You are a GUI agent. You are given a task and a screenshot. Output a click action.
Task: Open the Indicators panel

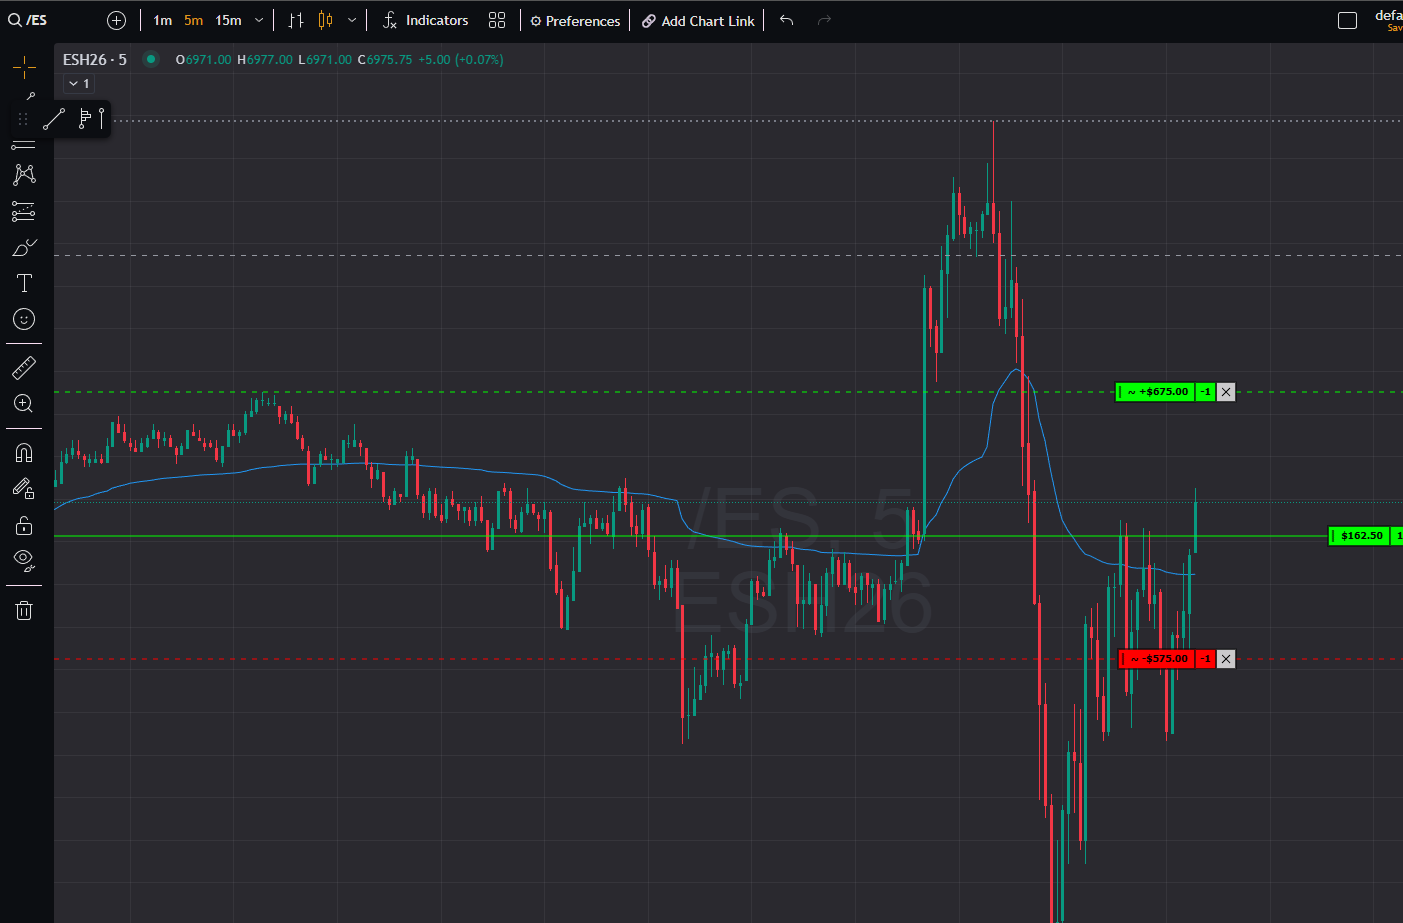pyautogui.click(x=426, y=21)
